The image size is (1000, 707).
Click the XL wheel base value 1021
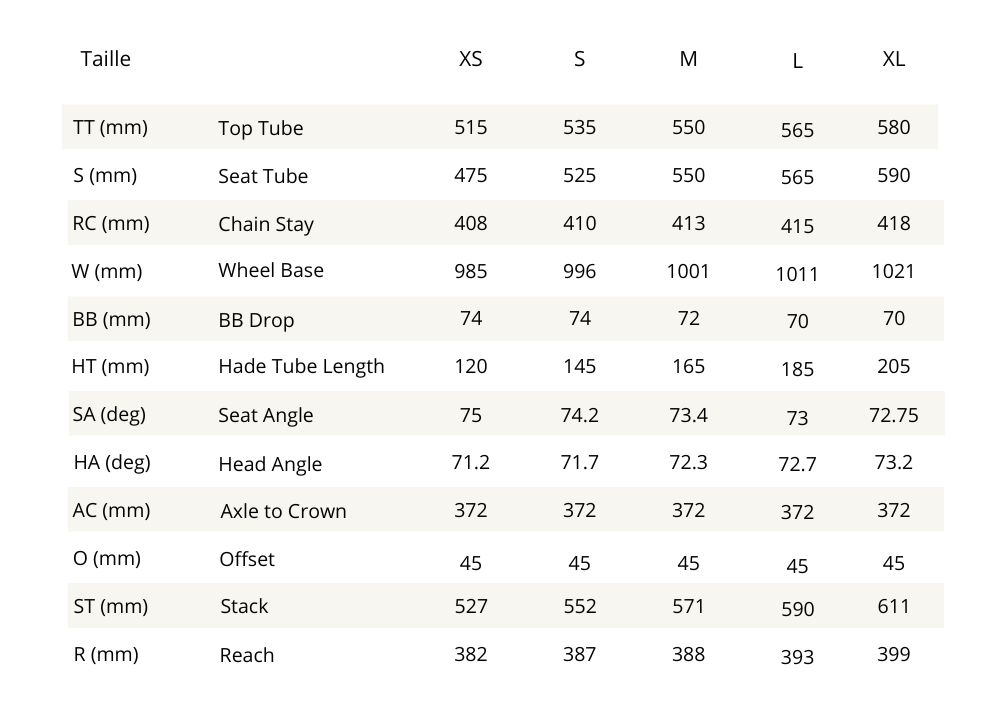pos(893,271)
